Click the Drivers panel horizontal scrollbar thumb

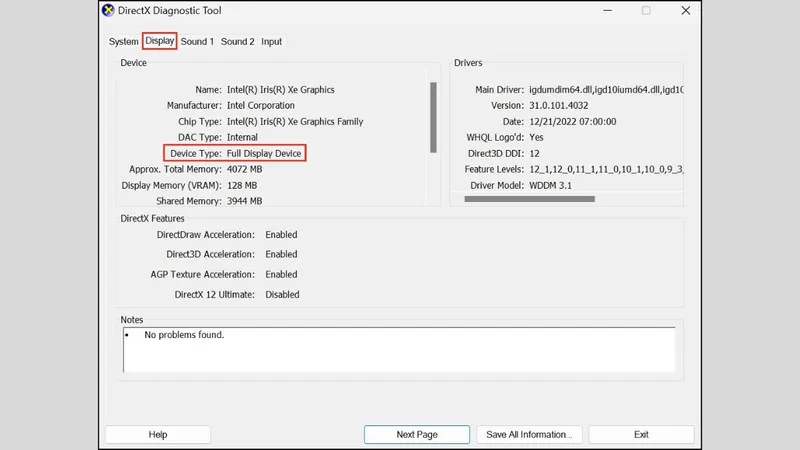pos(530,199)
